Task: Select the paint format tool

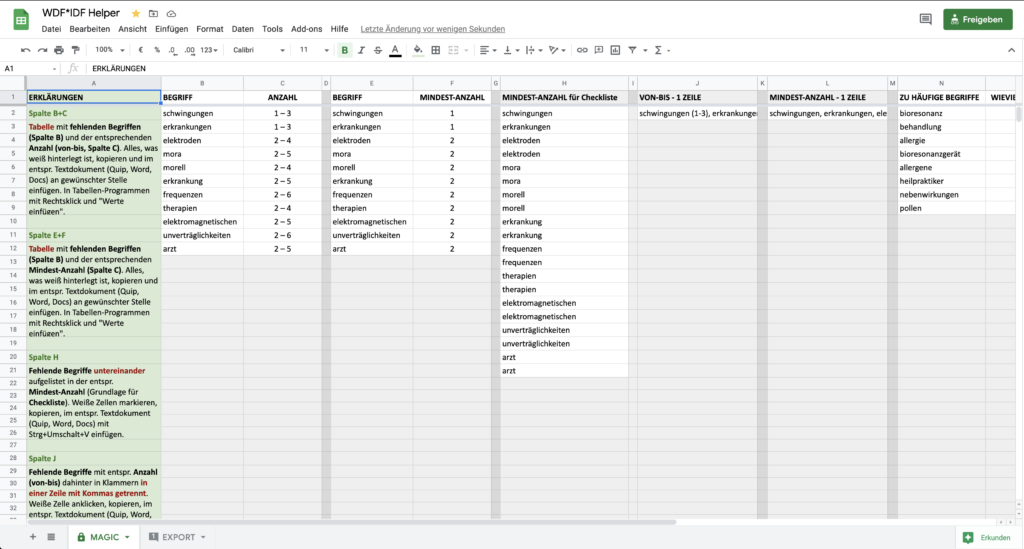Action: (75, 49)
